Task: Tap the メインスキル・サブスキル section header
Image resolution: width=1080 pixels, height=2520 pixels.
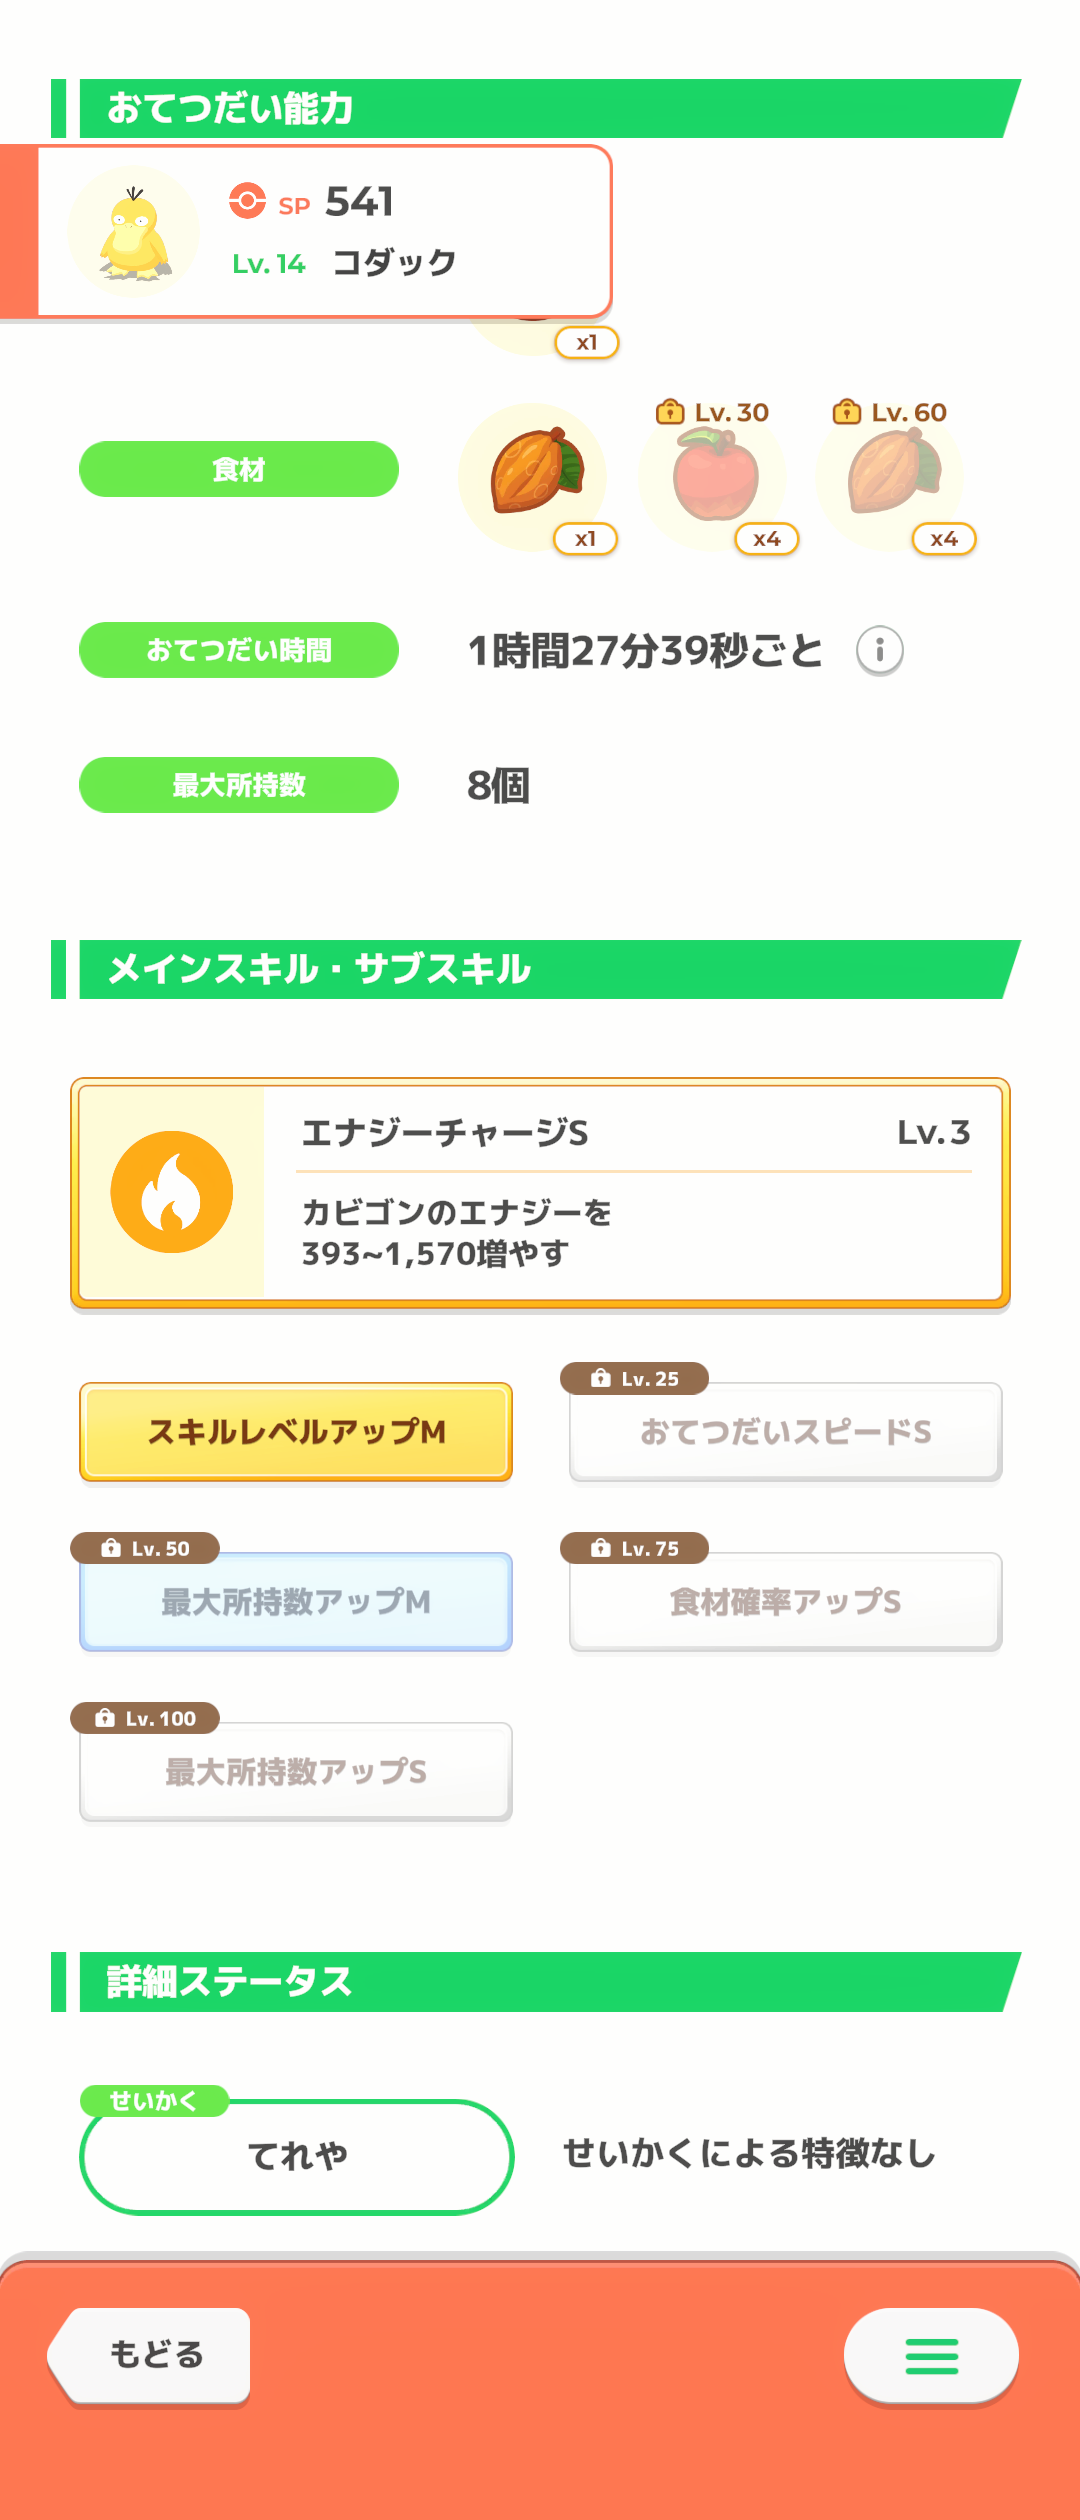Action: (x=536, y=969)
